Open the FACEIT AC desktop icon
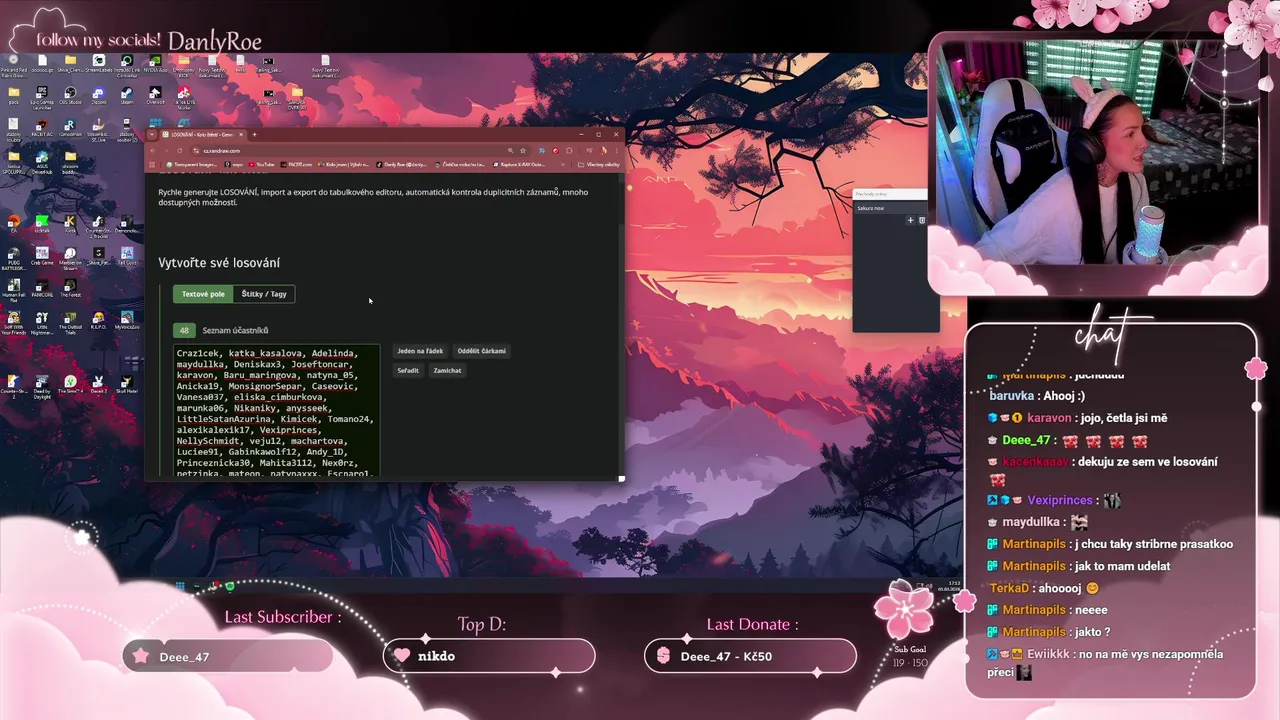 point(42,128)
